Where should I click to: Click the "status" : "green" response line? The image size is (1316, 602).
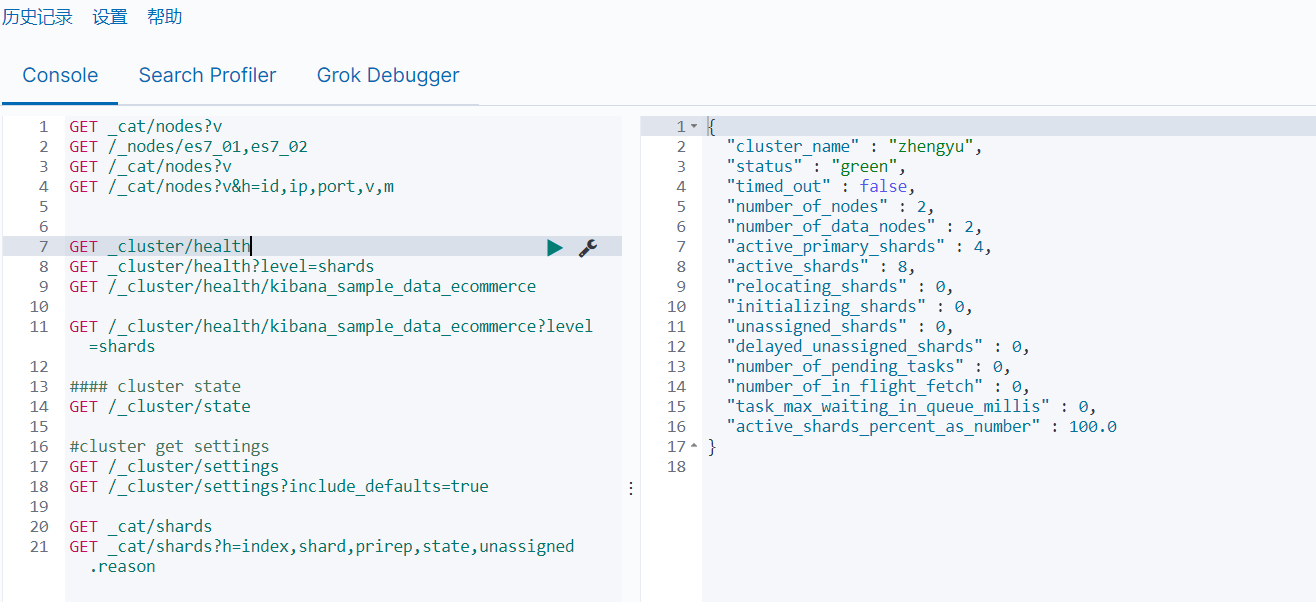tap(815, 167)
